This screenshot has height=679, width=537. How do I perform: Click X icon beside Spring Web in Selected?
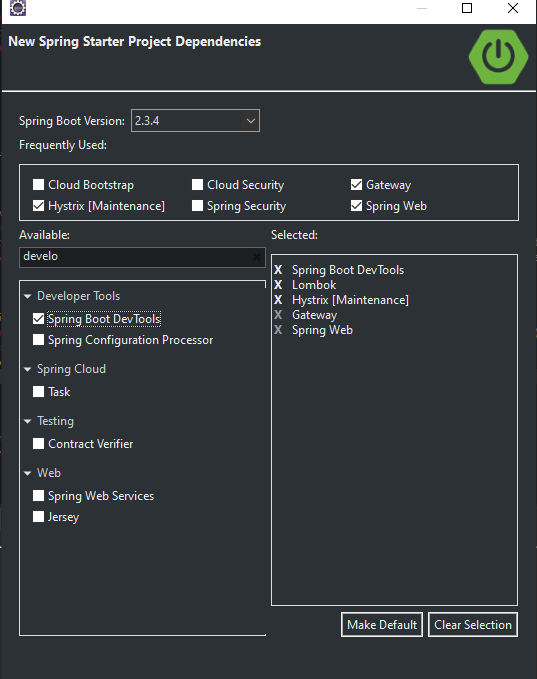tap(278, 330)
